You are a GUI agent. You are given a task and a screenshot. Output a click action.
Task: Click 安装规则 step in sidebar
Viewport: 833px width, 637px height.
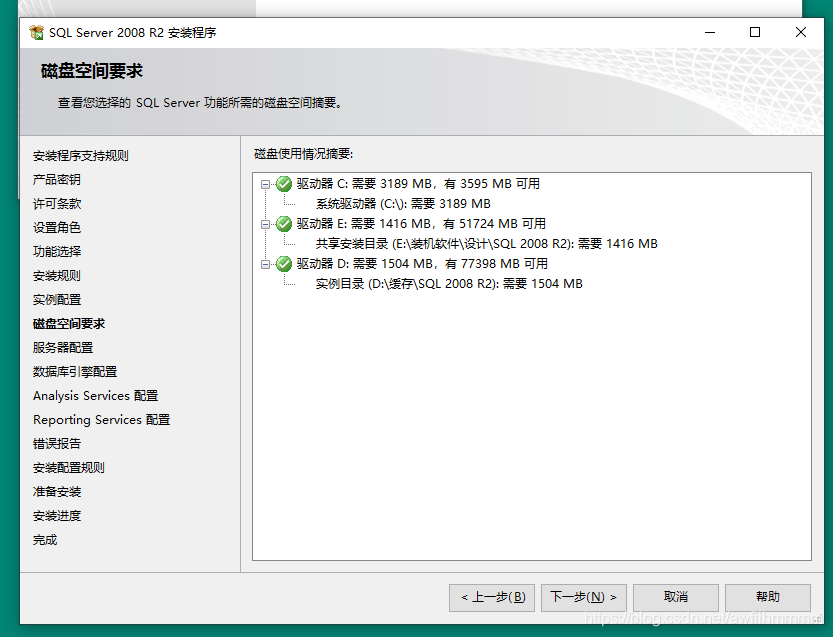click(x=57, y=276)
